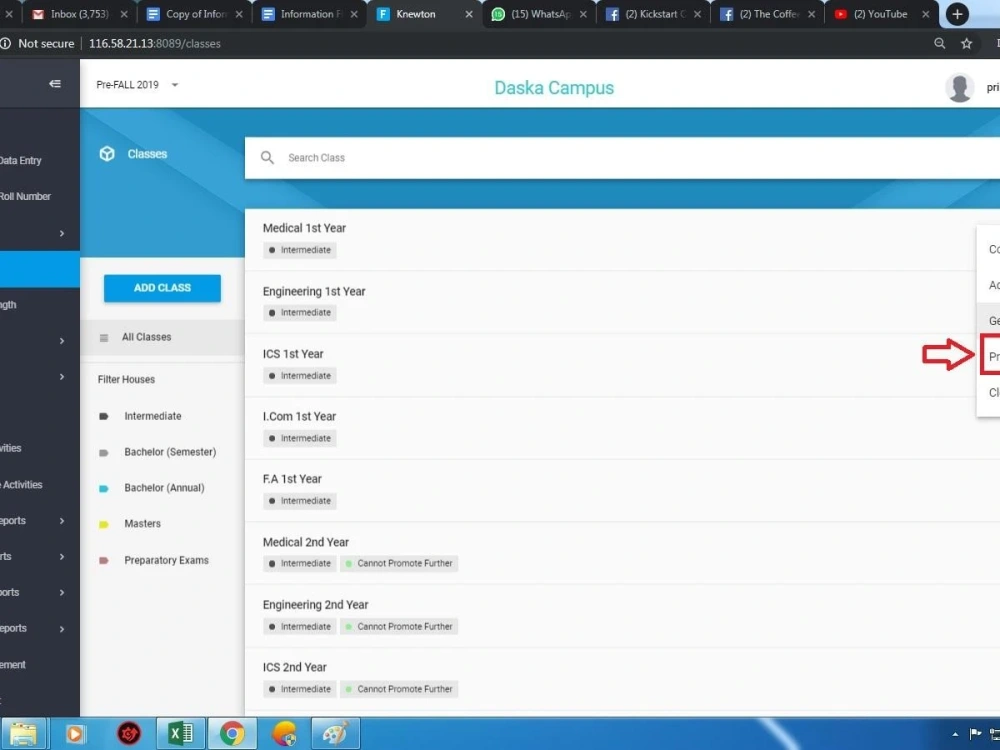Click the list icon next to All Classes
This screenshot has height=750, width=1000.
(104, 337)
